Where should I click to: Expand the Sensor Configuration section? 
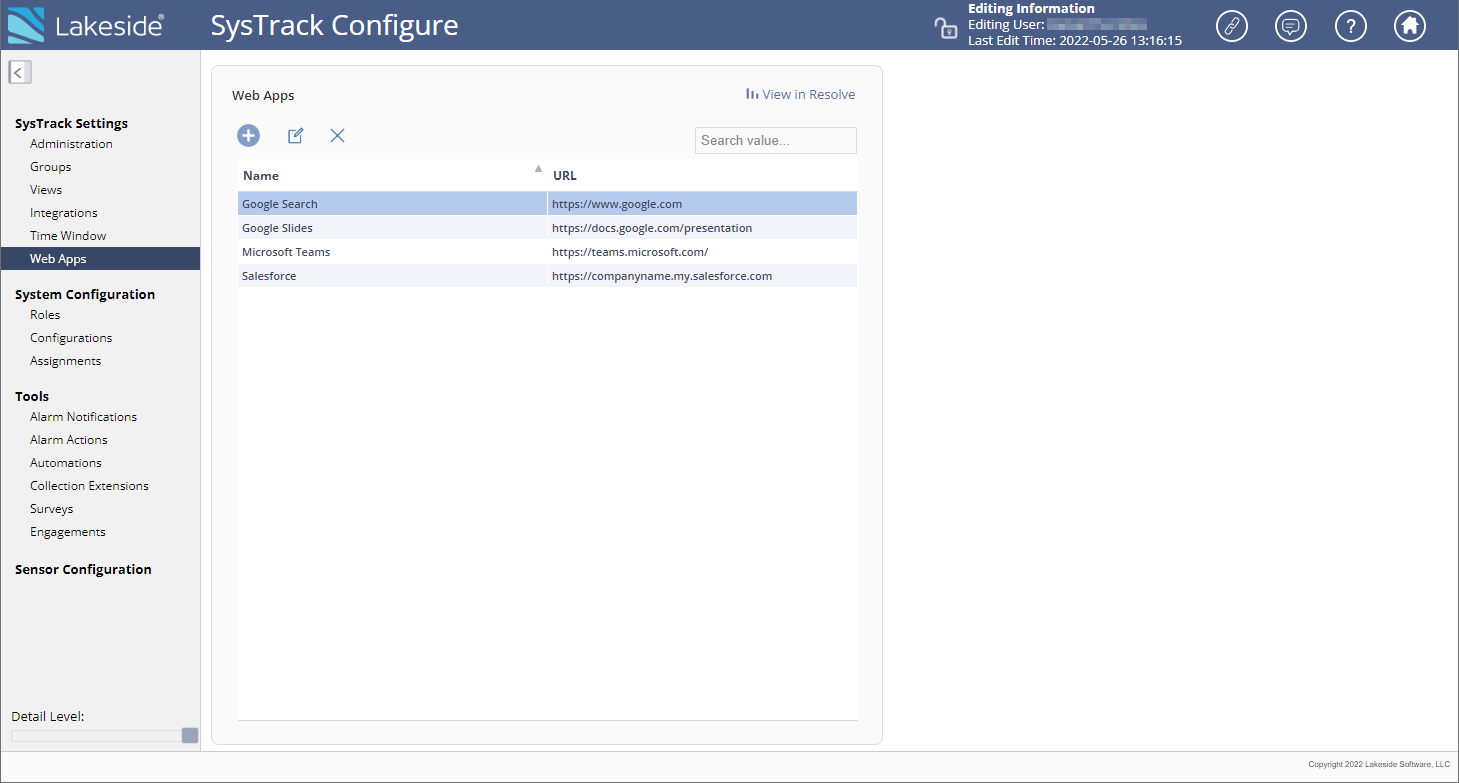(x=83, y=570)
